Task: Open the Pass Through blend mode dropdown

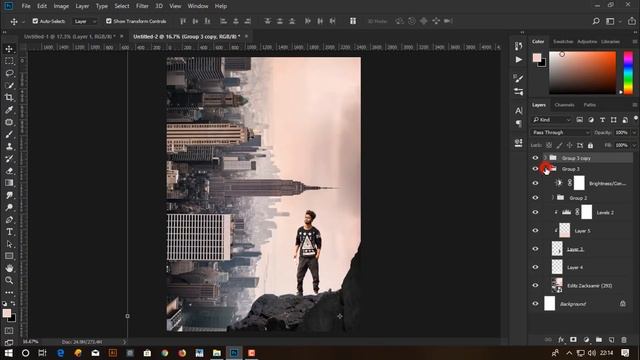Action: coord(561,132)
